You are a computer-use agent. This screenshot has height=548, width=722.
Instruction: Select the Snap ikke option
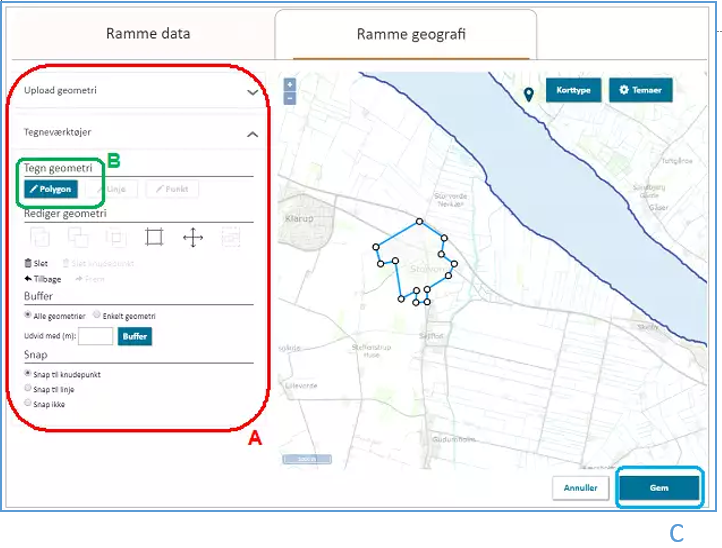coord(28,403)
